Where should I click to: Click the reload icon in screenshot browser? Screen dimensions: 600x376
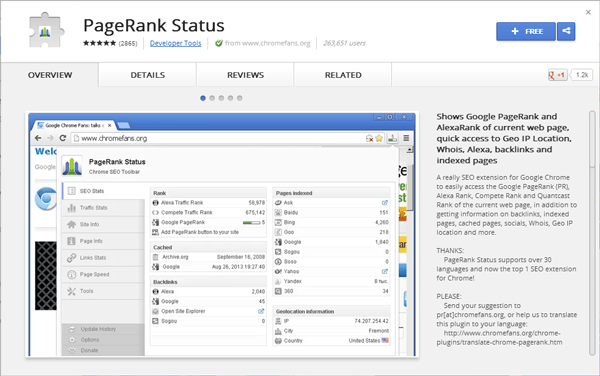[x=63, y=138]
